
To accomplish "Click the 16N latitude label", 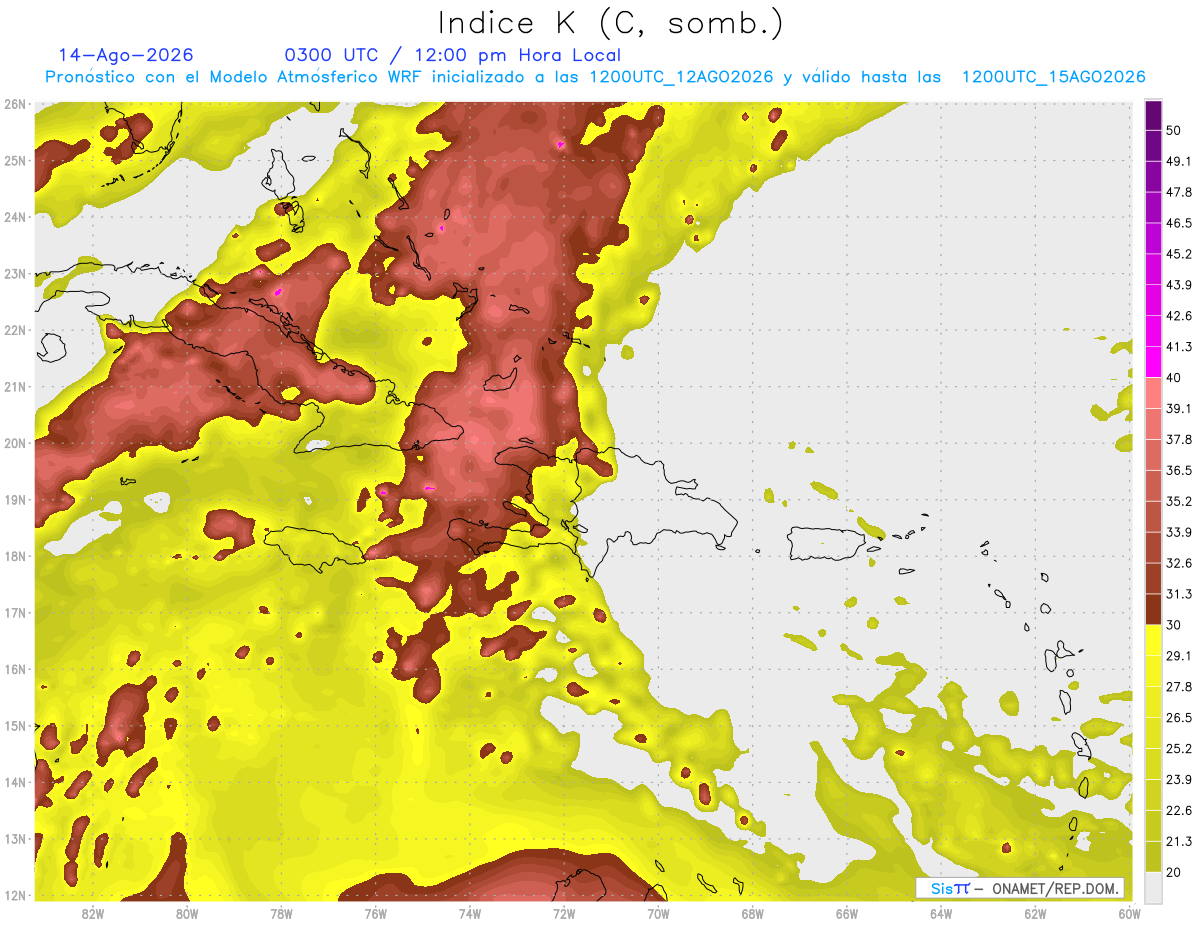I will tap(14, 669).
